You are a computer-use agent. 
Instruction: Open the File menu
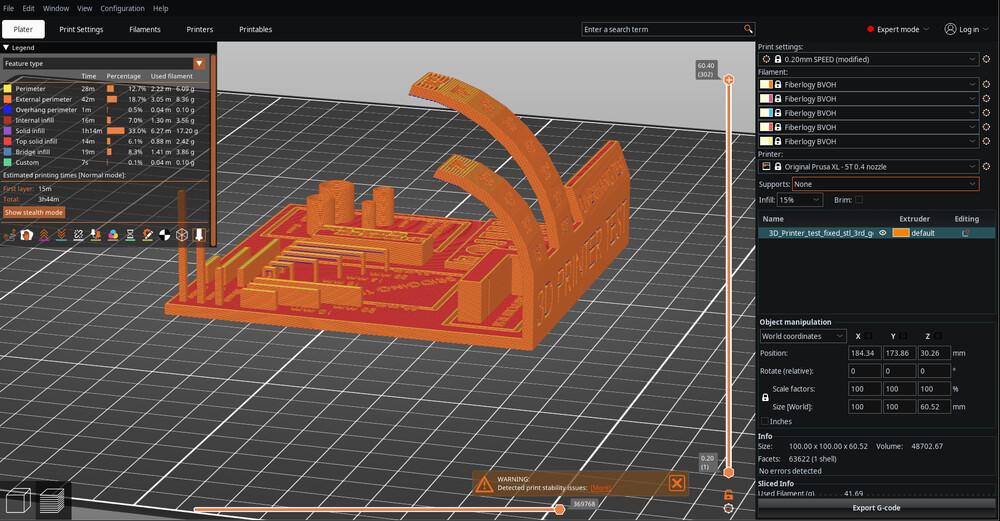pos(8,8)
